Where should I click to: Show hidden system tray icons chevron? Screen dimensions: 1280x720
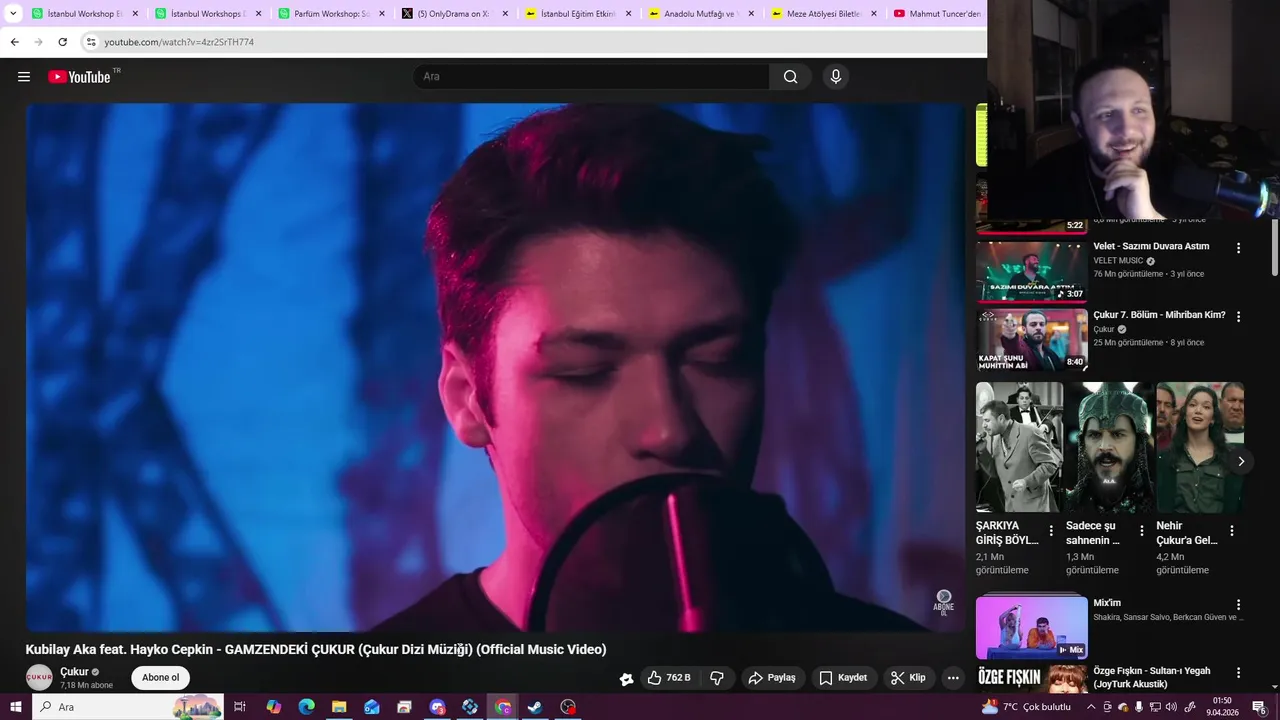[x=1091, y=707]
